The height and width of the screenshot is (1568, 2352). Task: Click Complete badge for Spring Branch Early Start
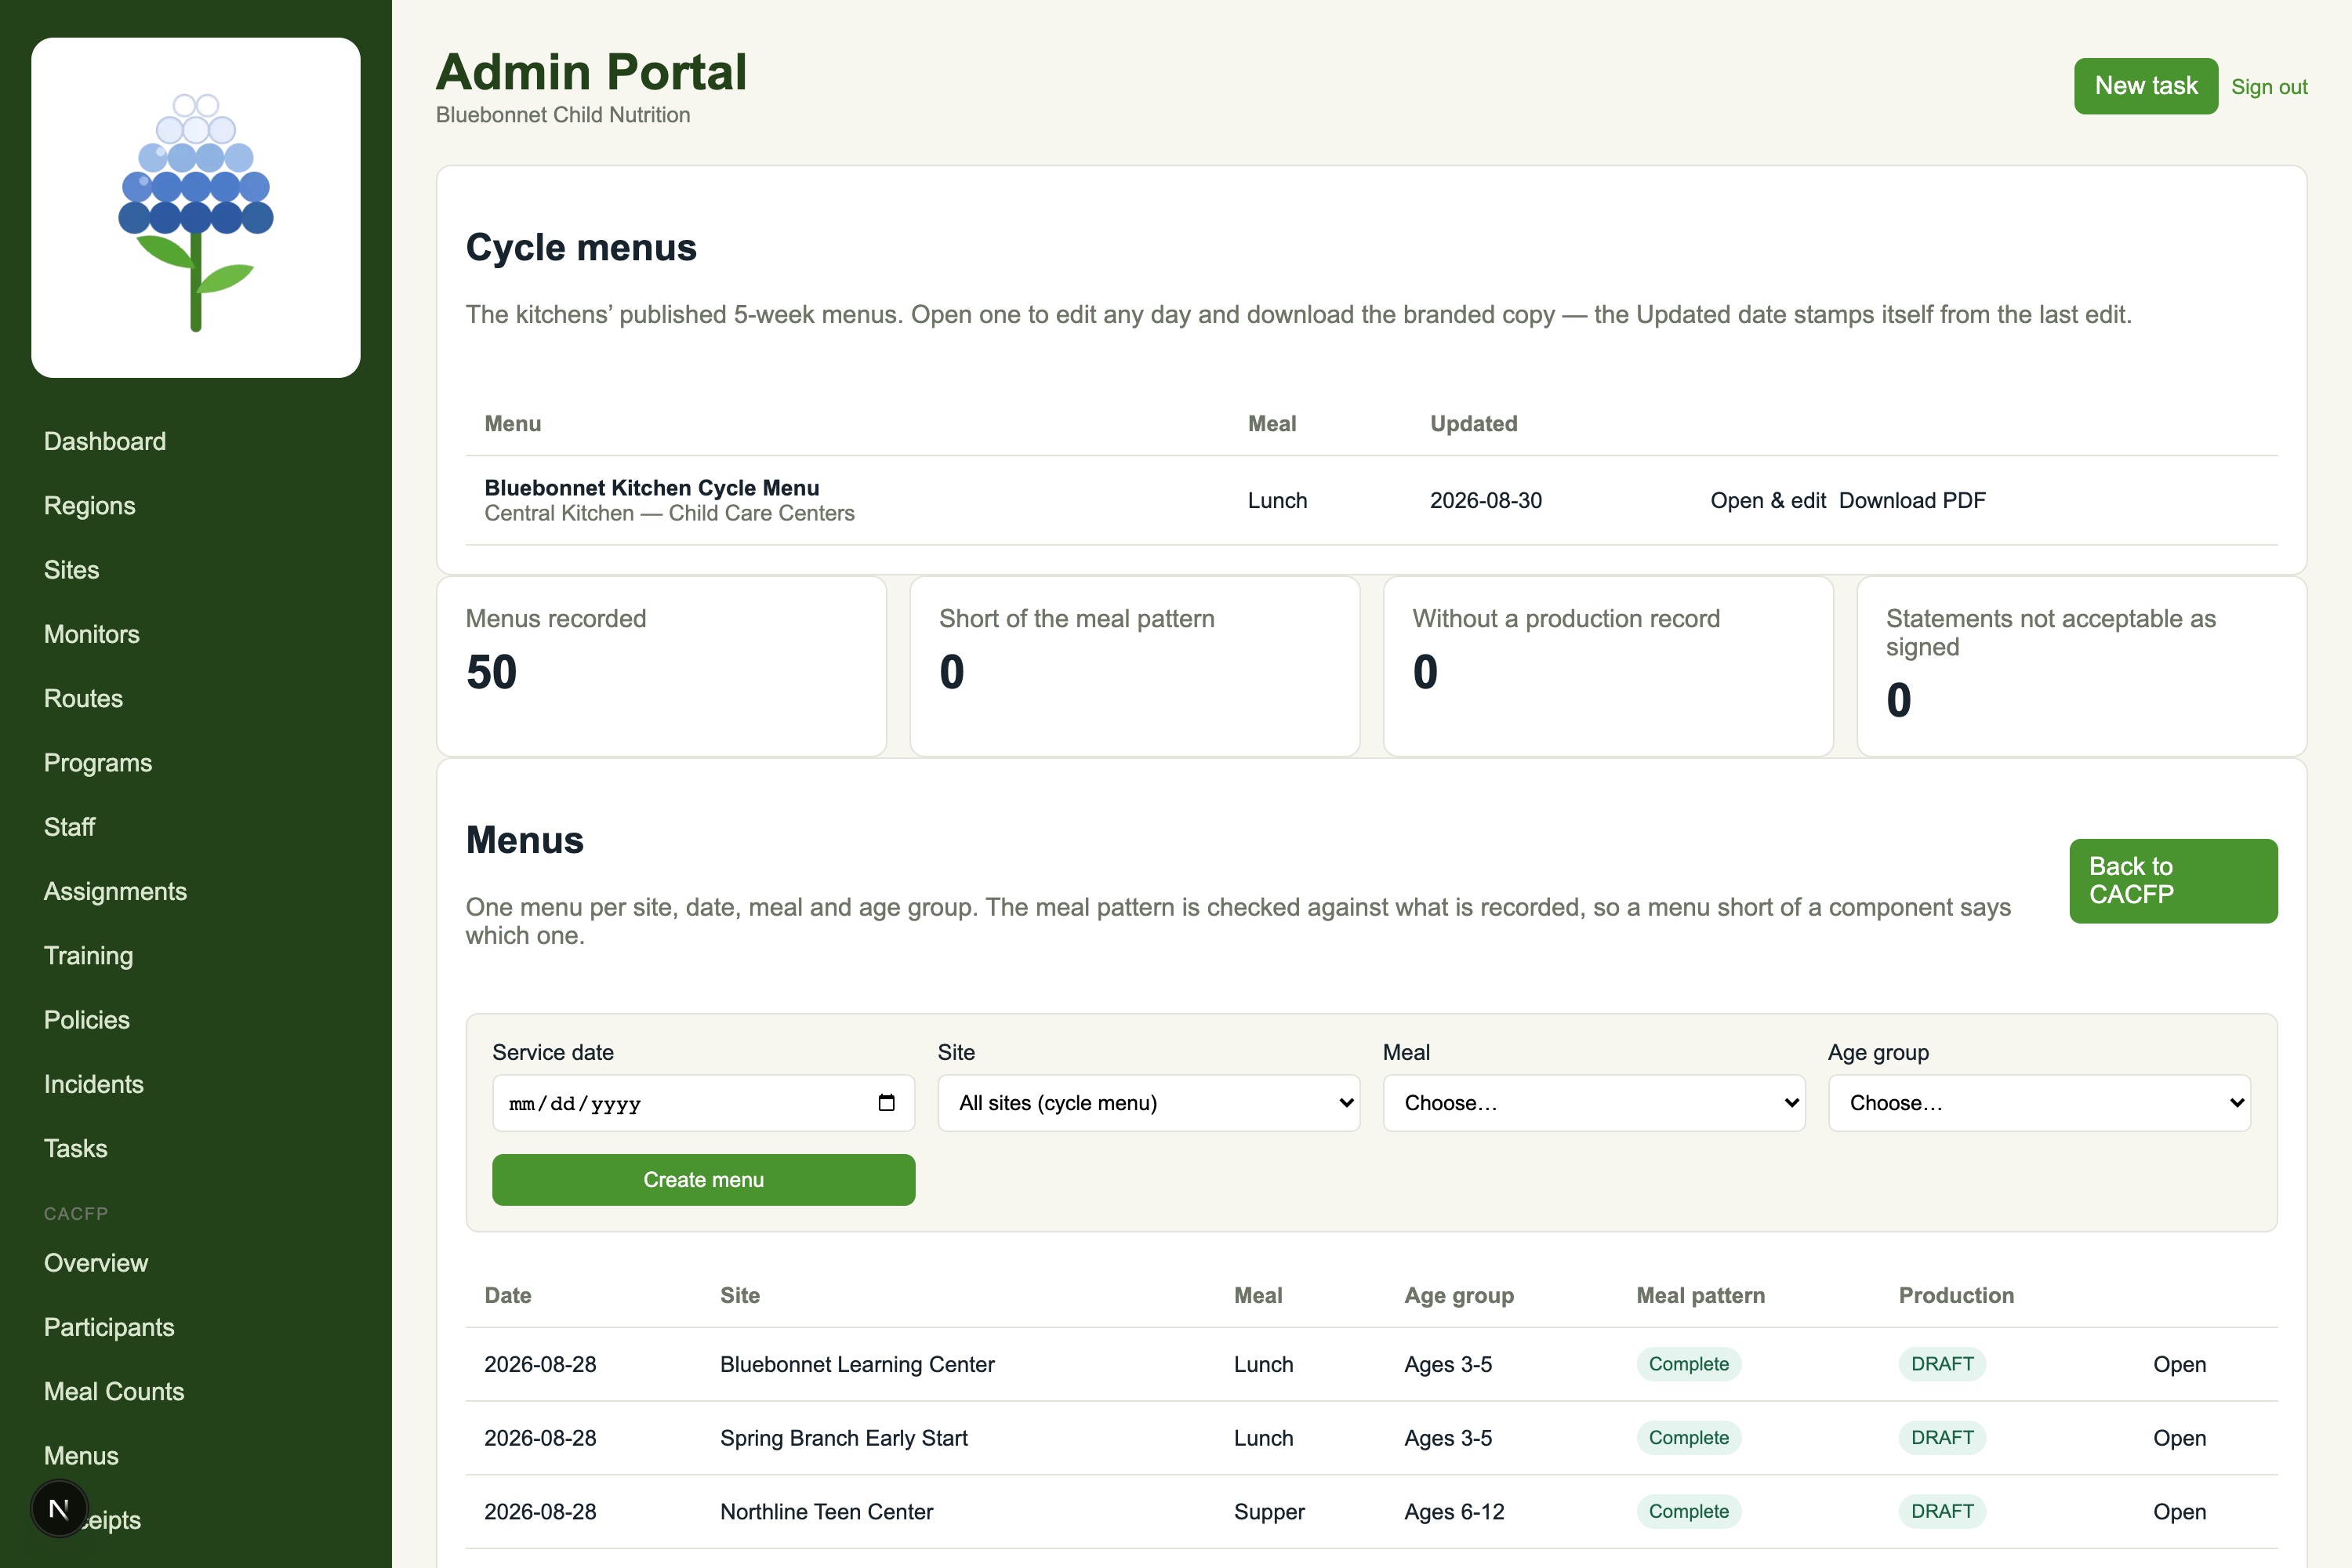[1688, 1437]
